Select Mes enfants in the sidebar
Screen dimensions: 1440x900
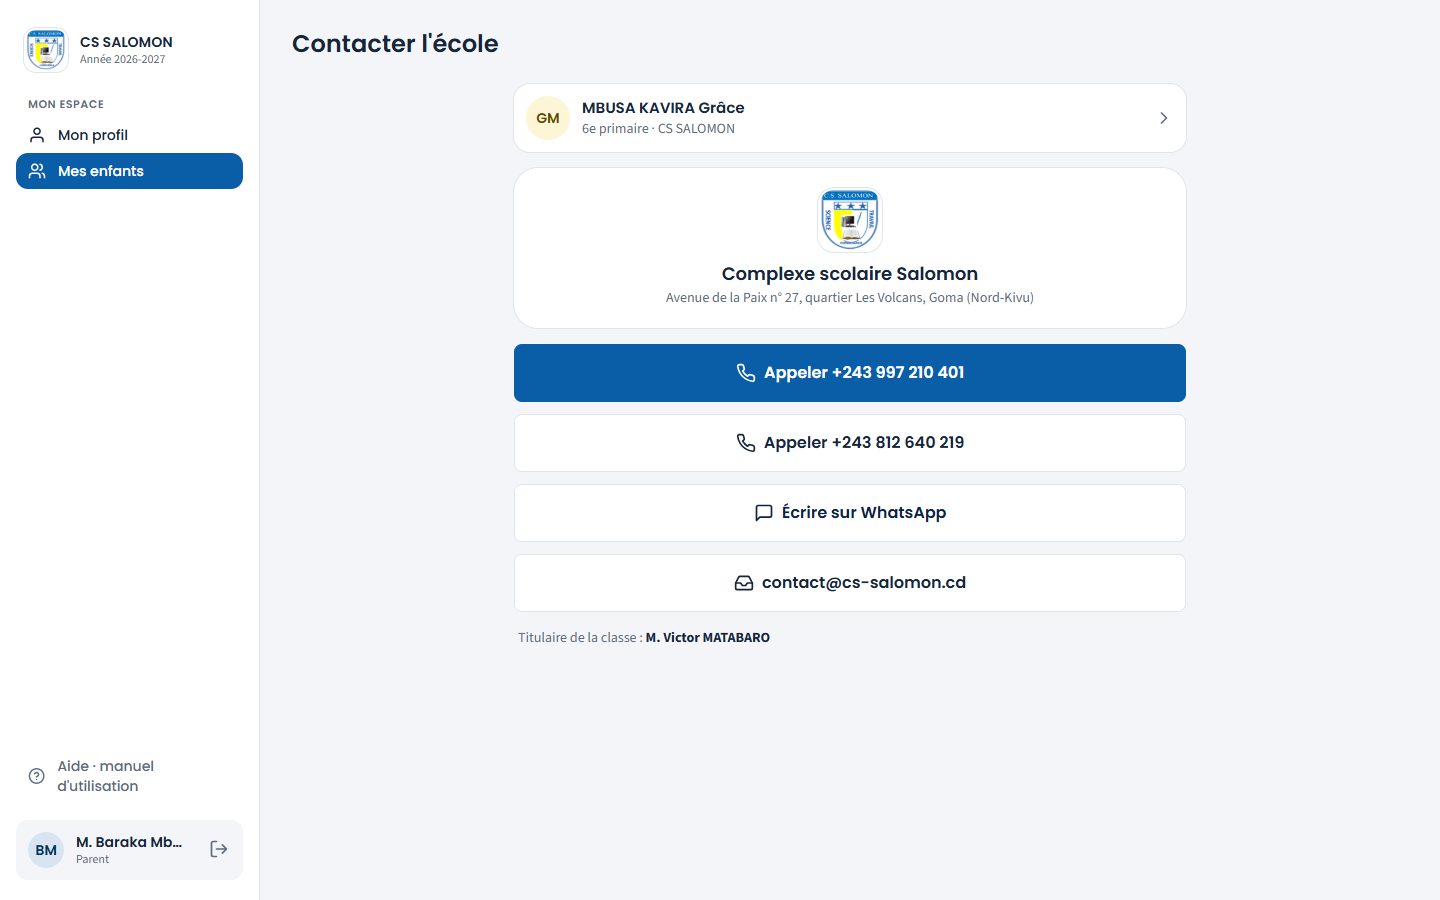129,171
